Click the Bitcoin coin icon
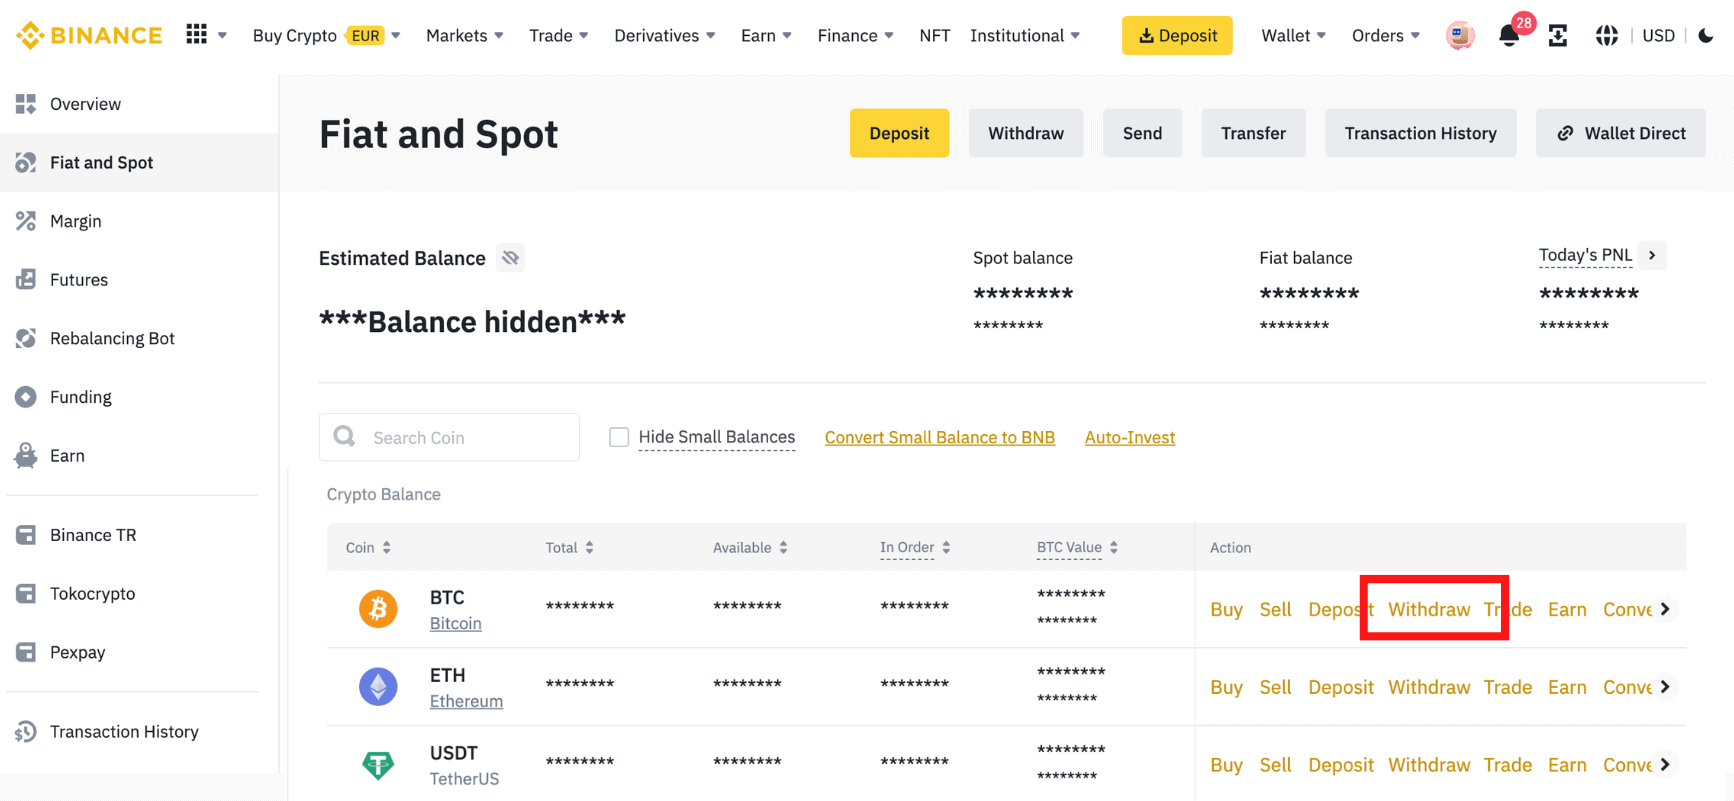The height and width of the screenshot is (801, 1734). click(378, 609)
